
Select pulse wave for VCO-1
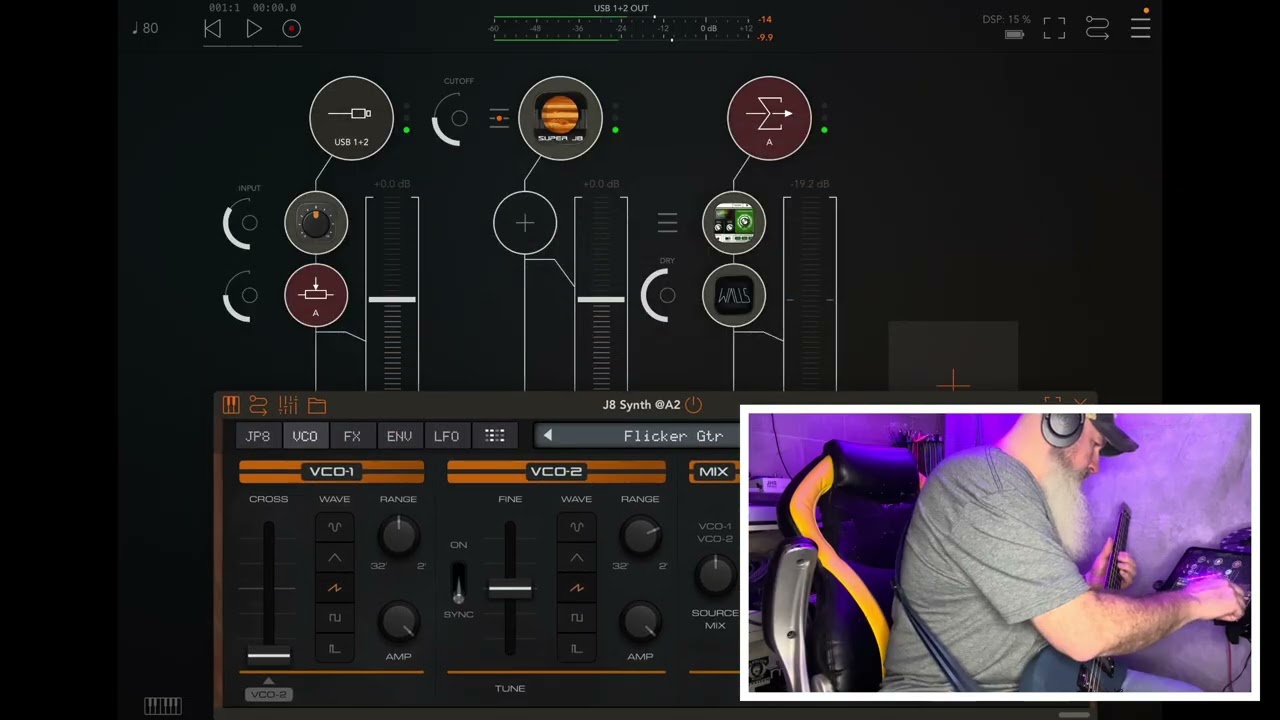pos(334,648)
